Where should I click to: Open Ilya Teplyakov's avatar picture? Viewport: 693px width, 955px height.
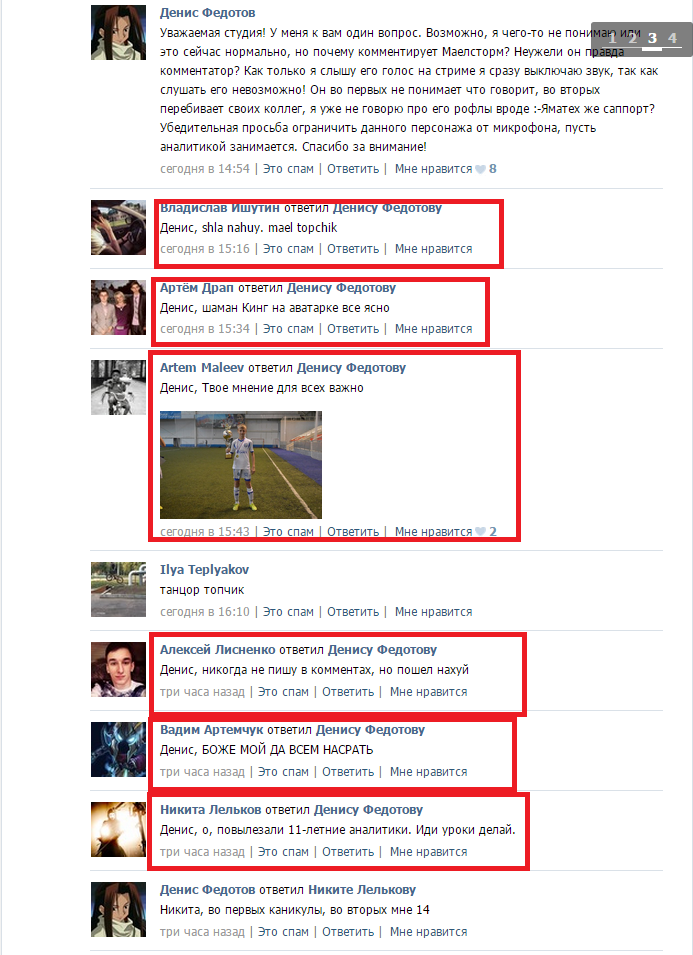click(118, 589)
